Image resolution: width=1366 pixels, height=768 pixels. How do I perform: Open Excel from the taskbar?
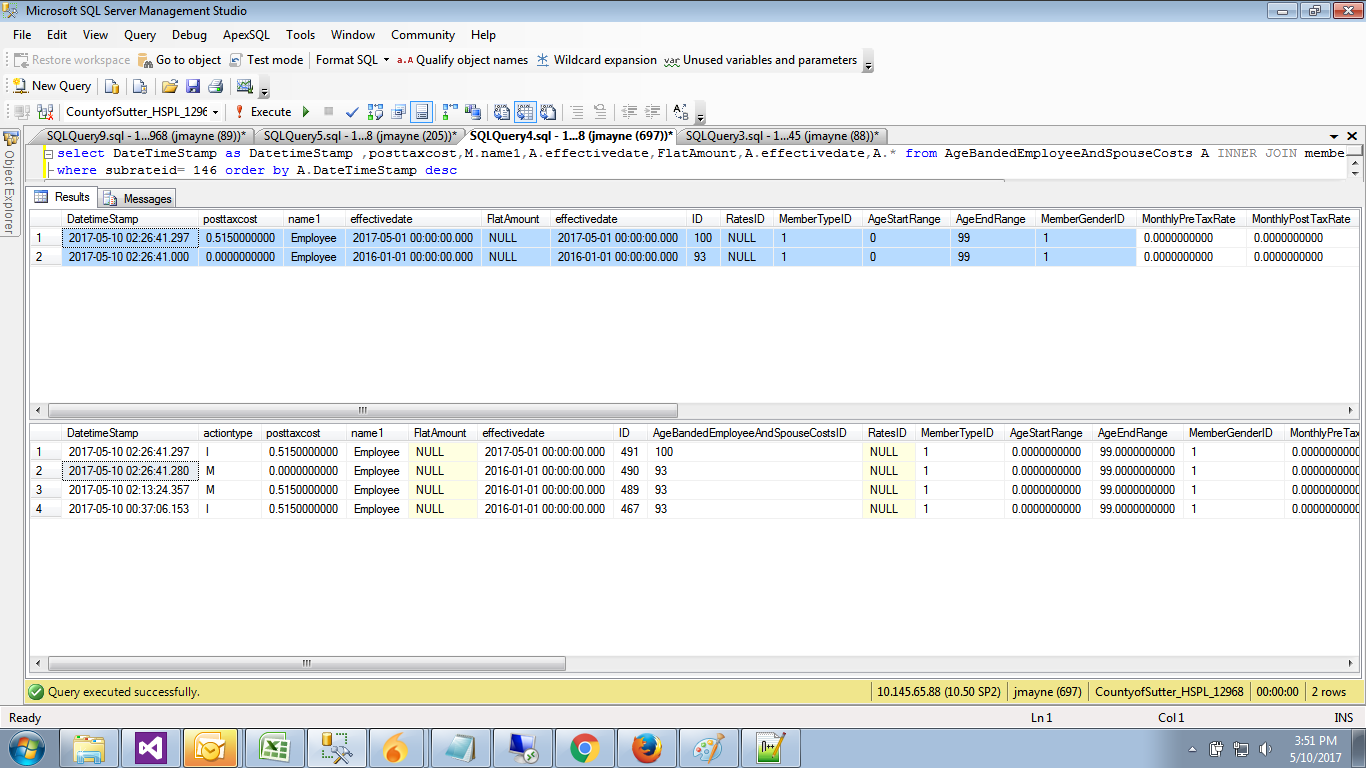click(274, 748)
